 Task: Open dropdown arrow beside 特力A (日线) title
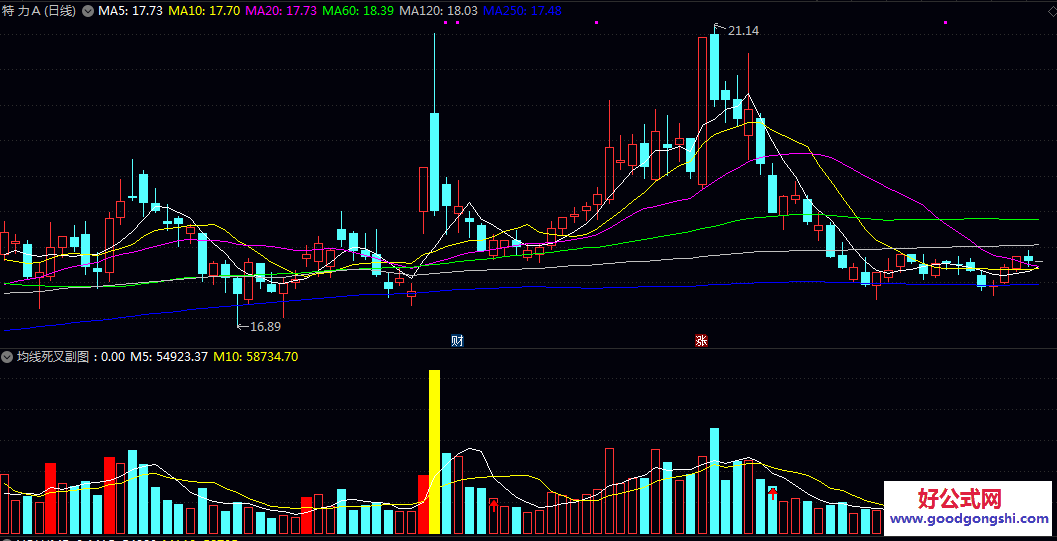(x=88, y=11)
